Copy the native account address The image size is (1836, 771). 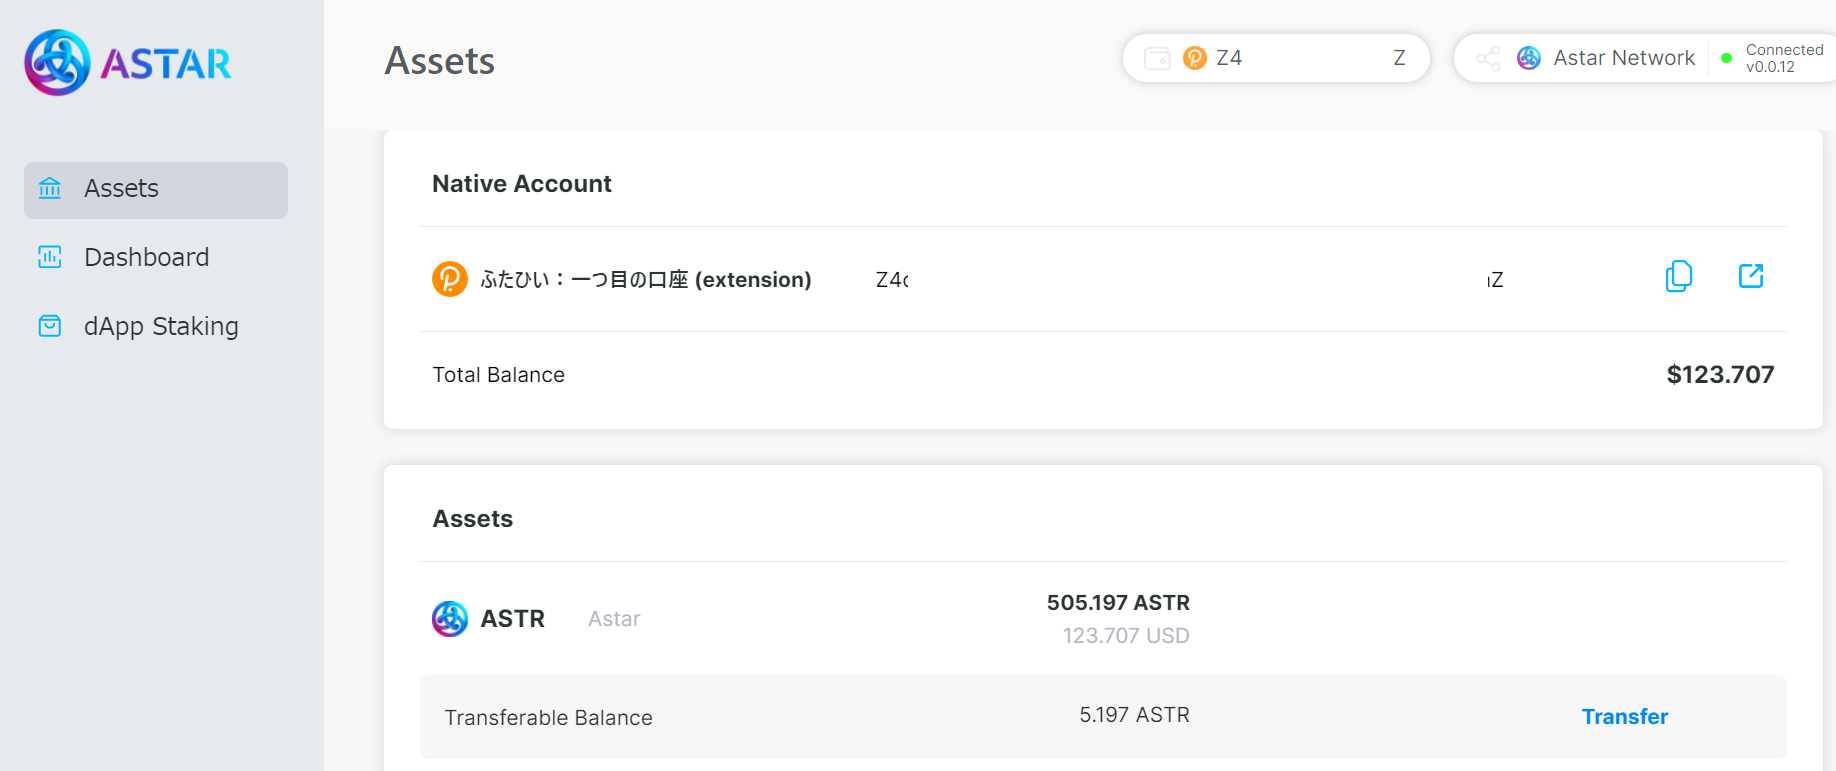coord(1679,276)
